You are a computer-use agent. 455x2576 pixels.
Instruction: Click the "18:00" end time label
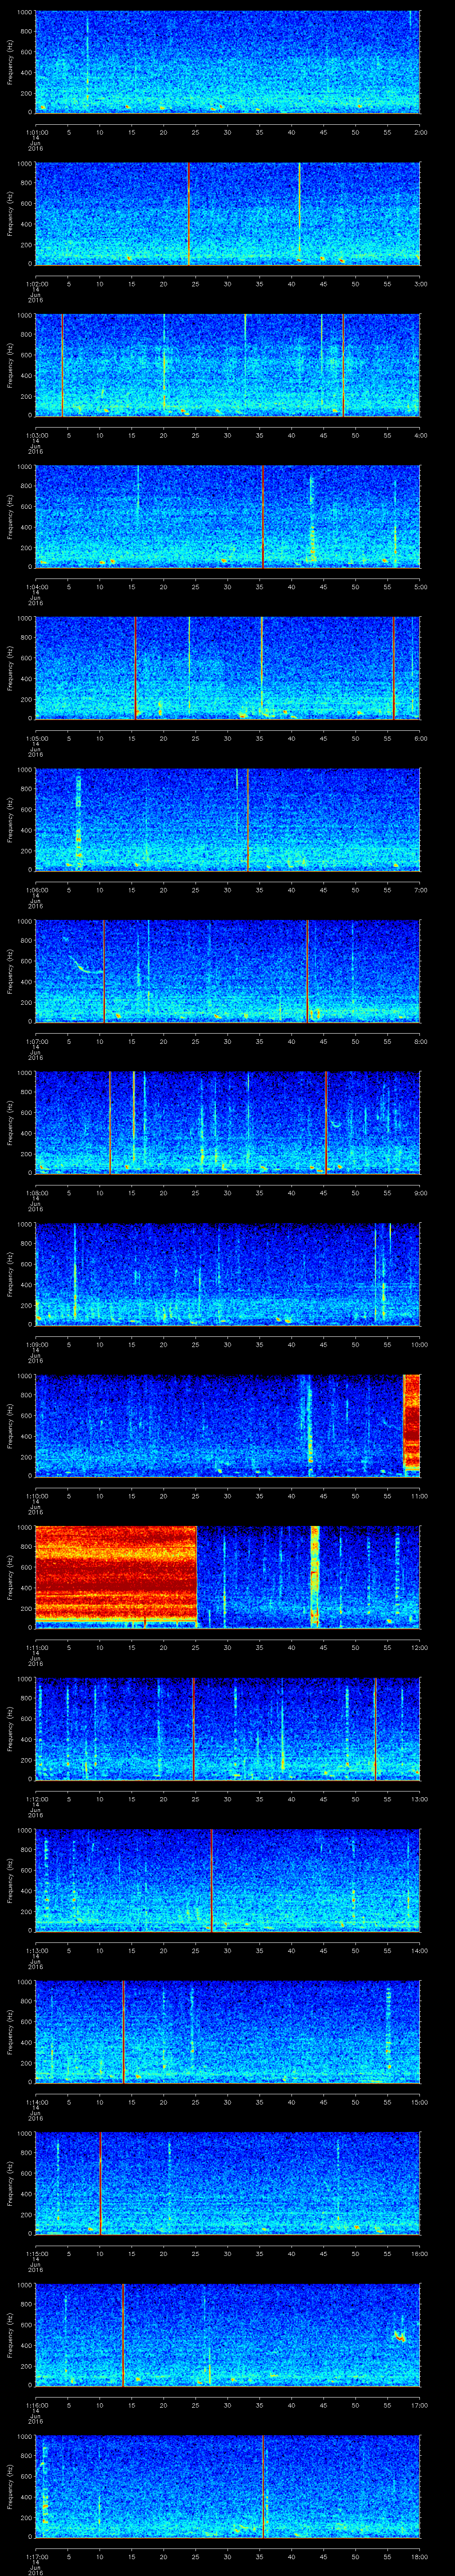point(419,2556)
